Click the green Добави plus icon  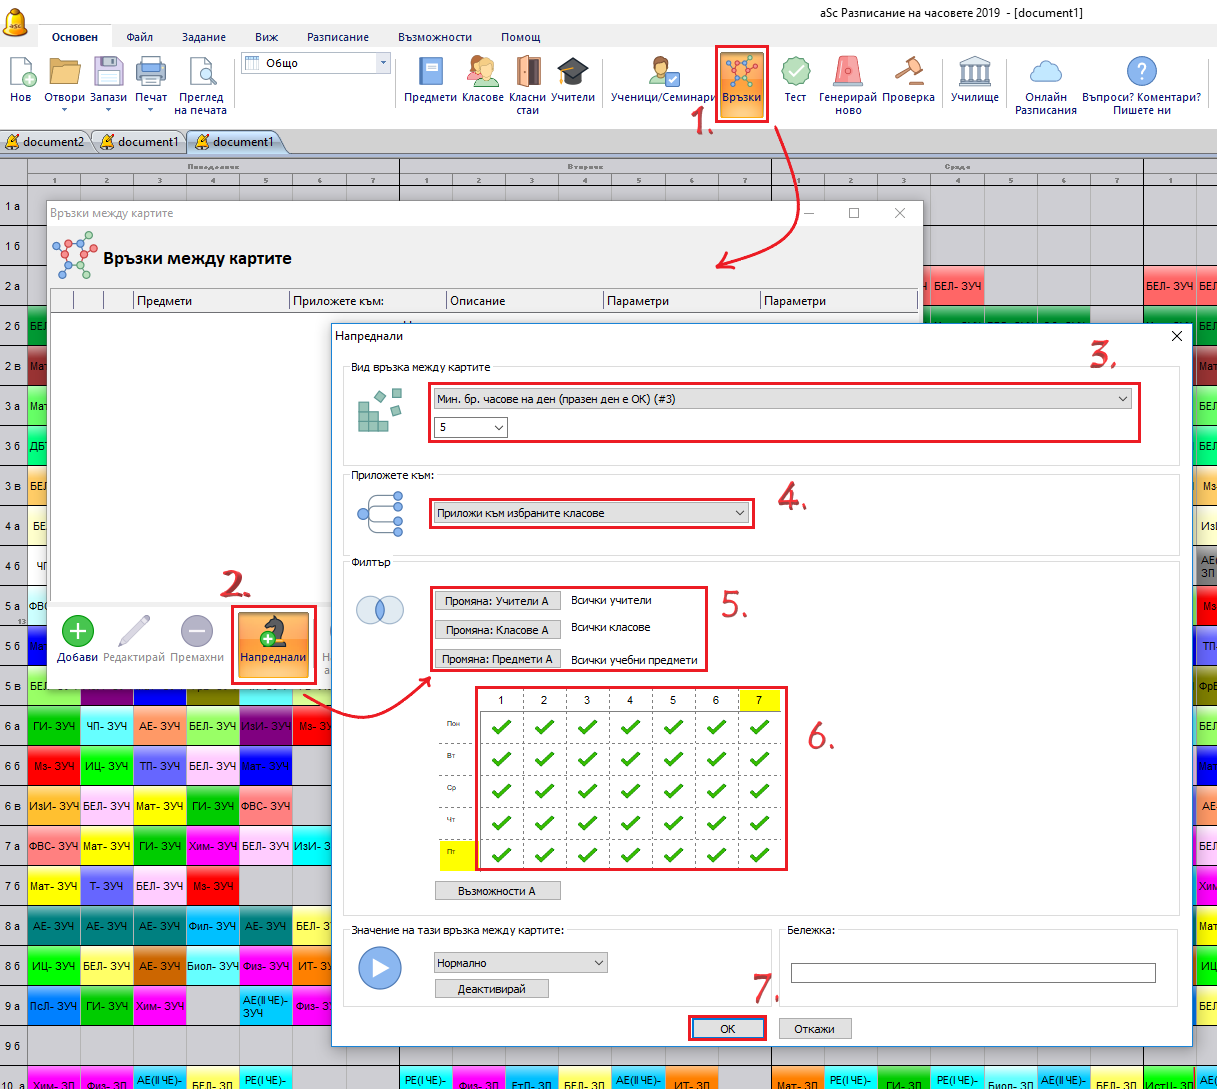(x=78, y=632)
